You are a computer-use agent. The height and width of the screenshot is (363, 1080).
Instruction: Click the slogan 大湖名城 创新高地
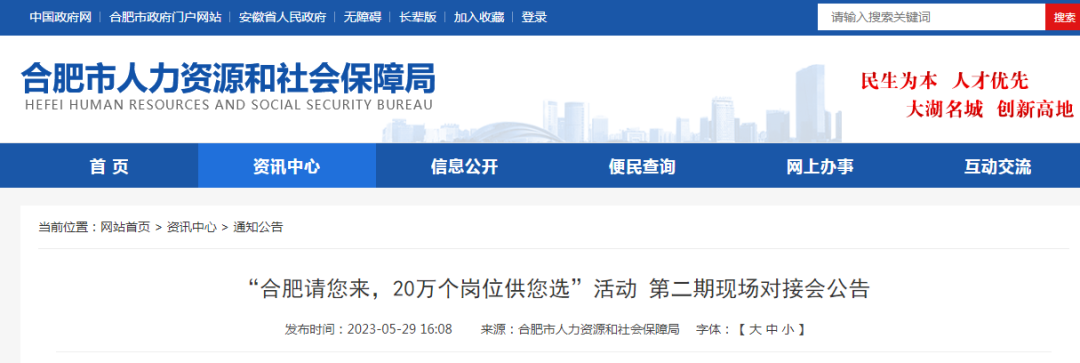coord(990,109)
